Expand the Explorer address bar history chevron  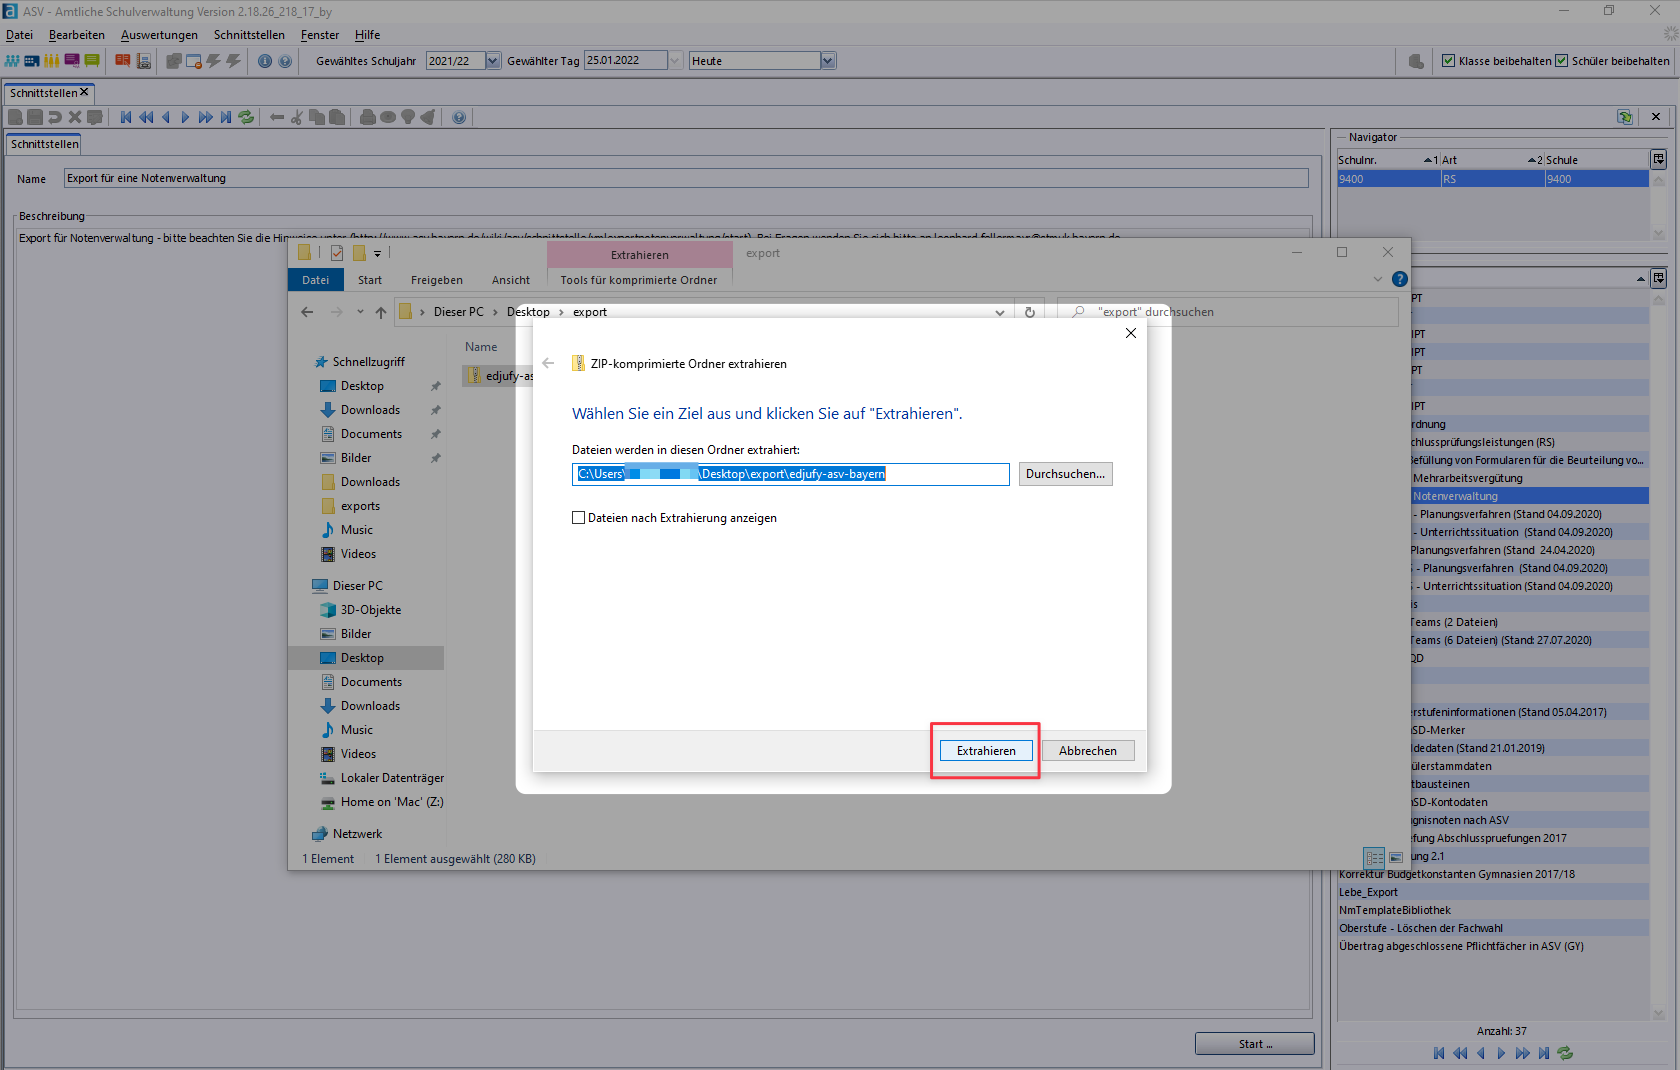[999, 312]
